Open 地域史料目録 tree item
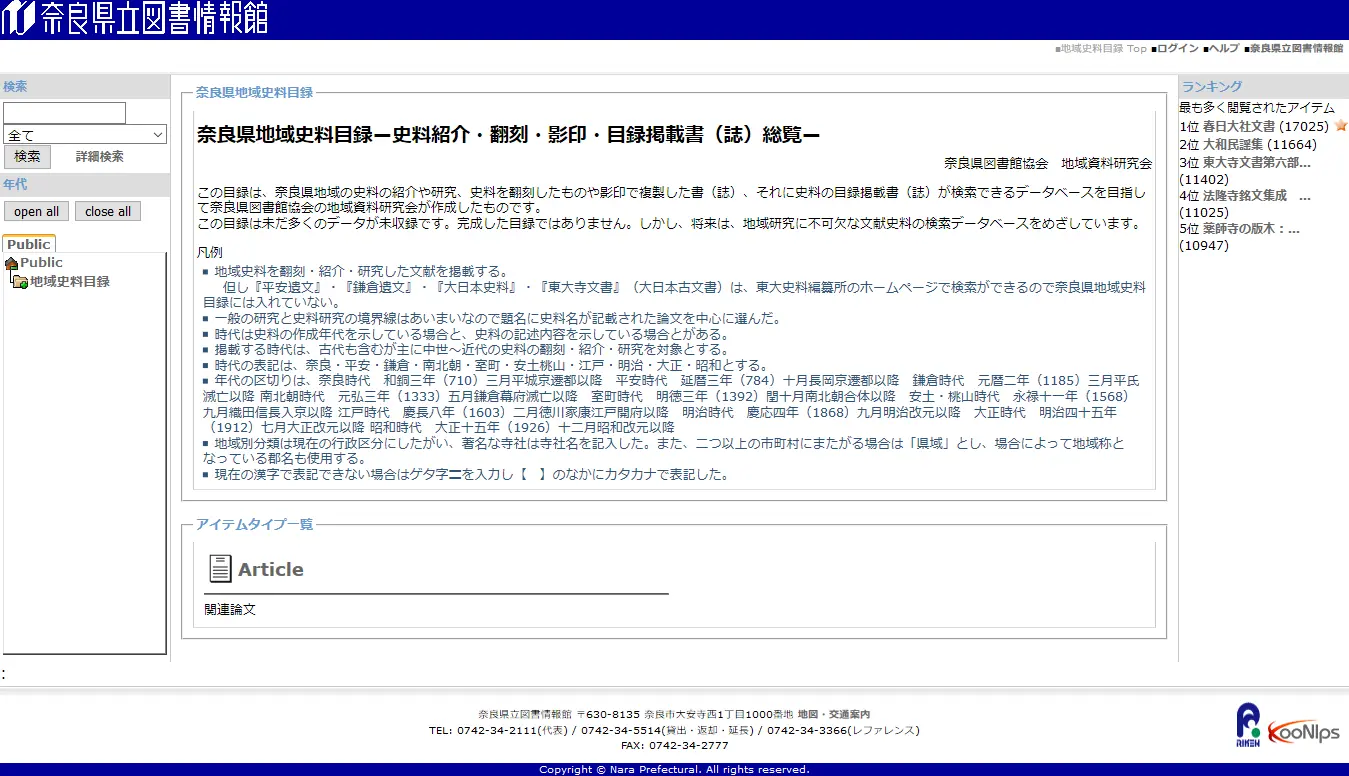Screen dimensions: 1349x776 point(70,282)
